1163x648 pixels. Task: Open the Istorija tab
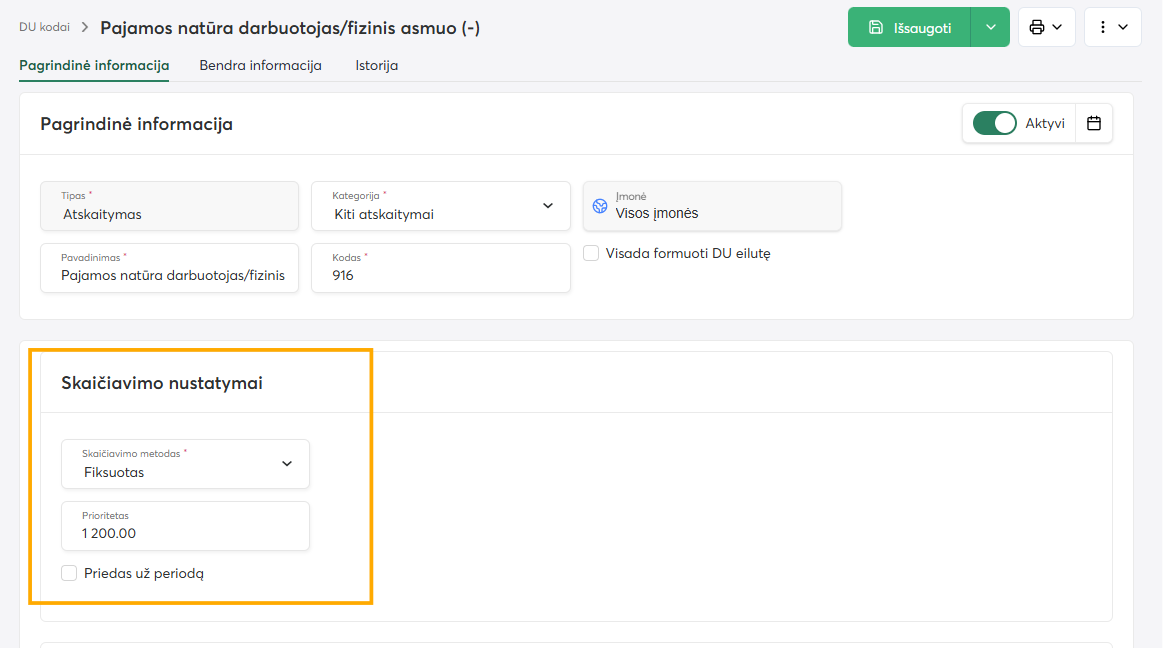tap(377, 65)
